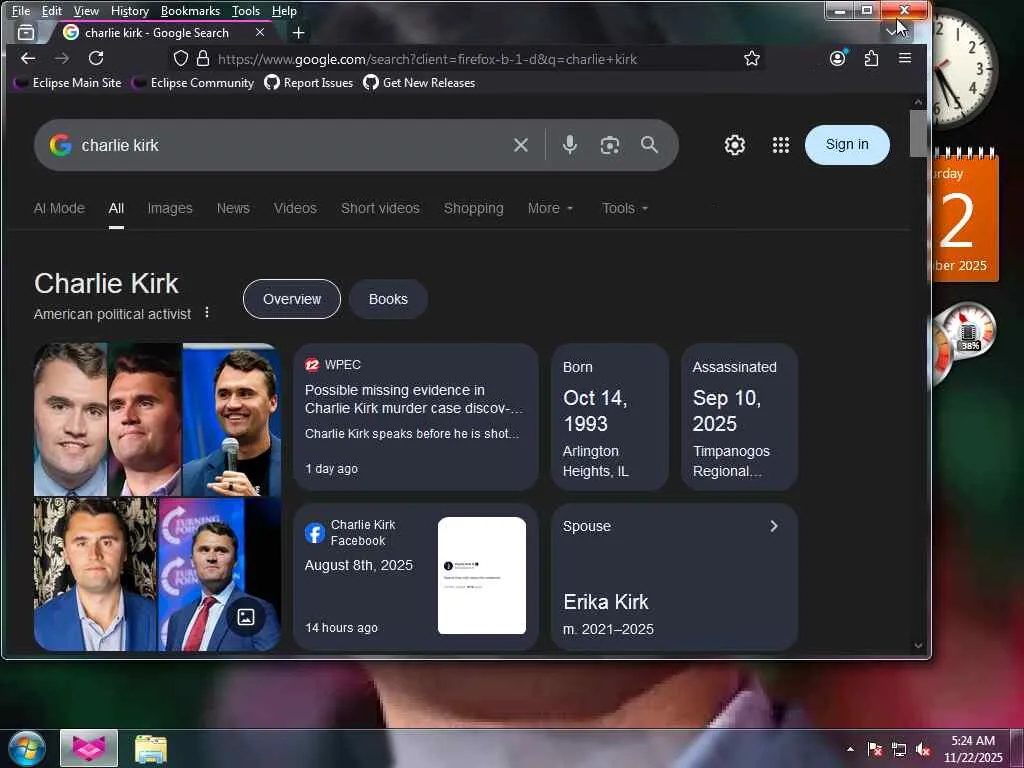
Task: Open Eclipse Main Site bookmark
Action: 68,83
